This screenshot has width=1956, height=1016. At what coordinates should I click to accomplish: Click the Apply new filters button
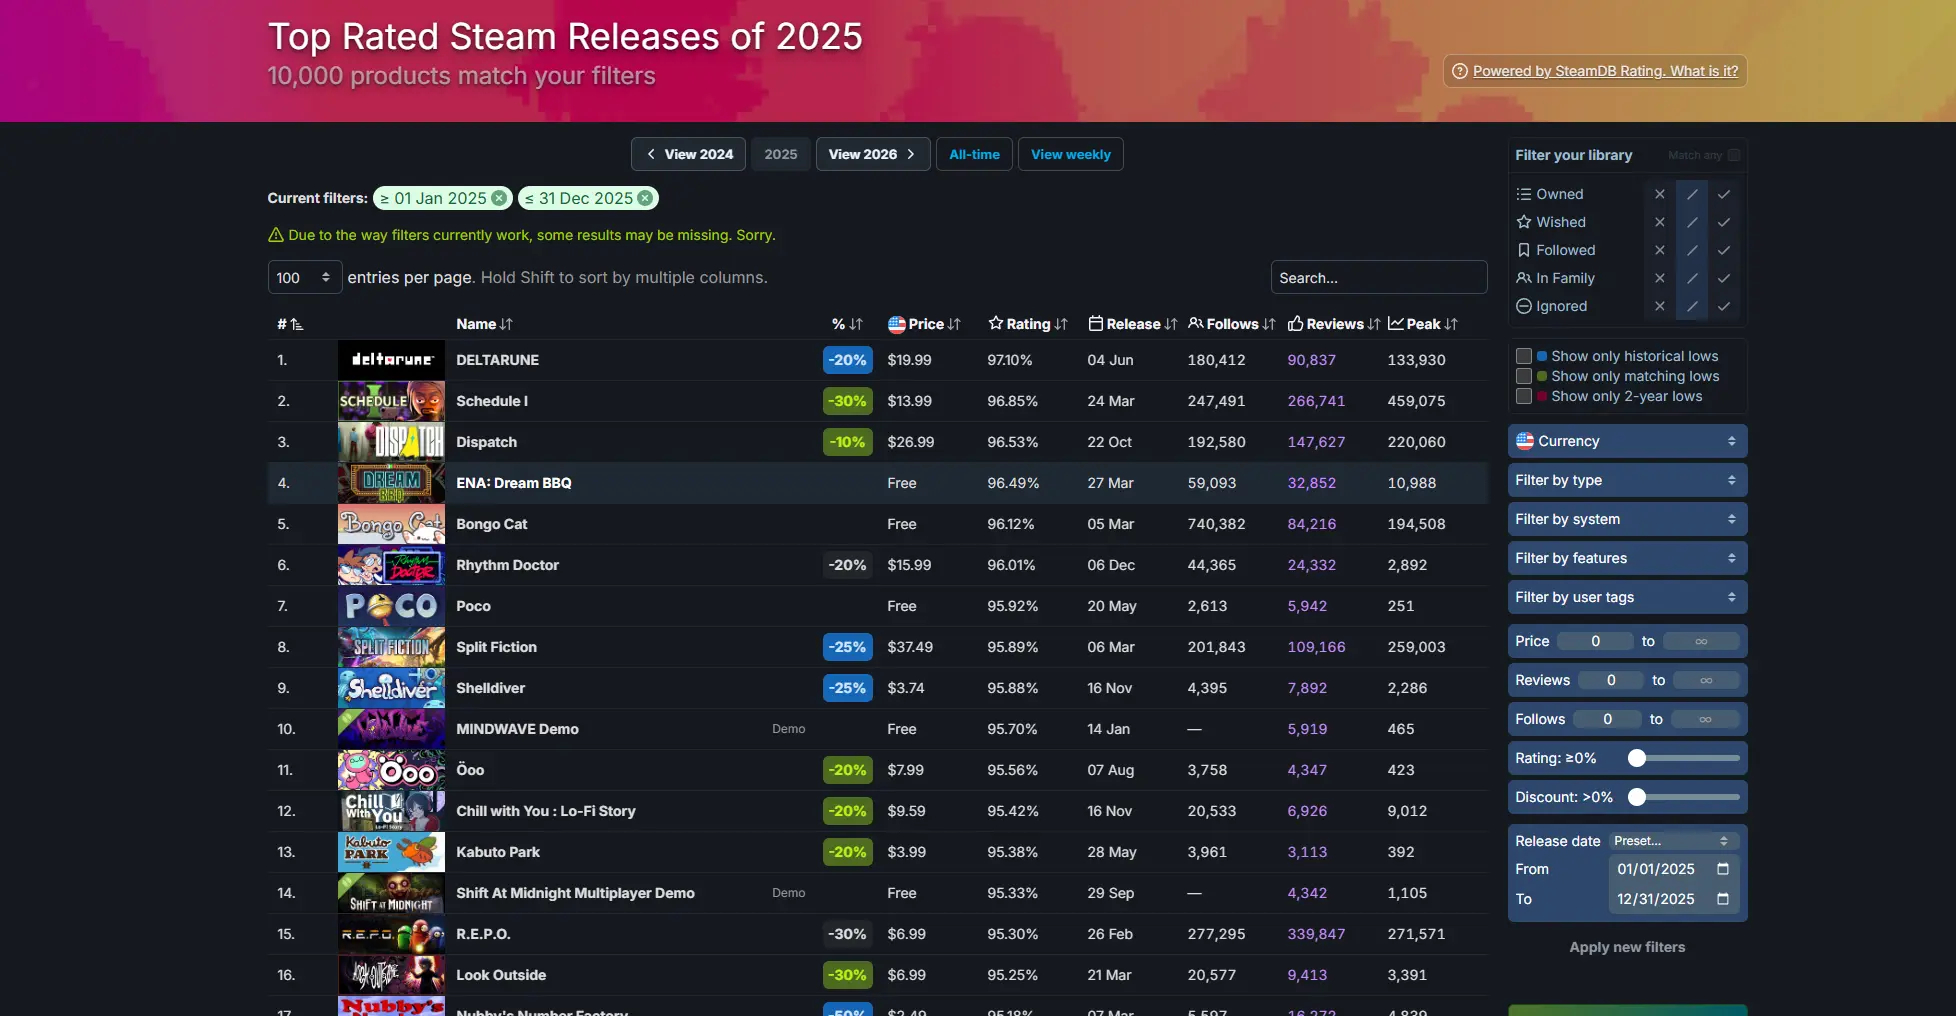[x=1626, y=947]
